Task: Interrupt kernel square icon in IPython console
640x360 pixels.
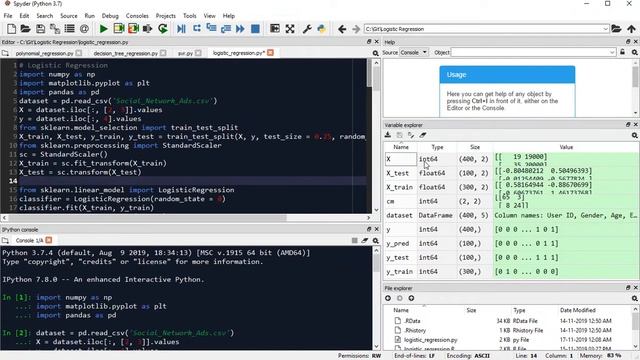Action: click(354, 240)
